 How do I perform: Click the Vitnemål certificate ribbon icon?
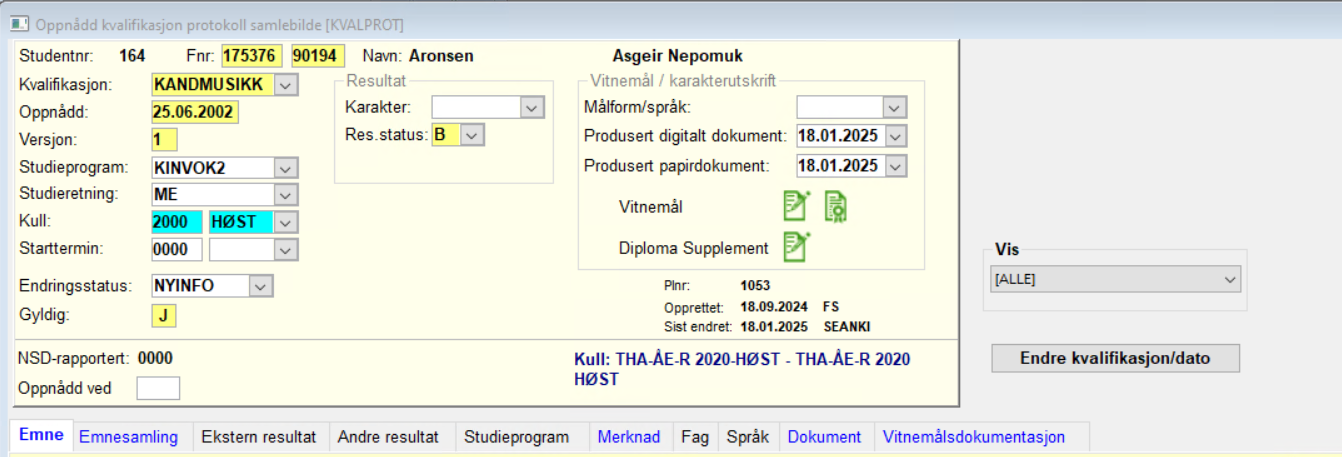[836, 206]
